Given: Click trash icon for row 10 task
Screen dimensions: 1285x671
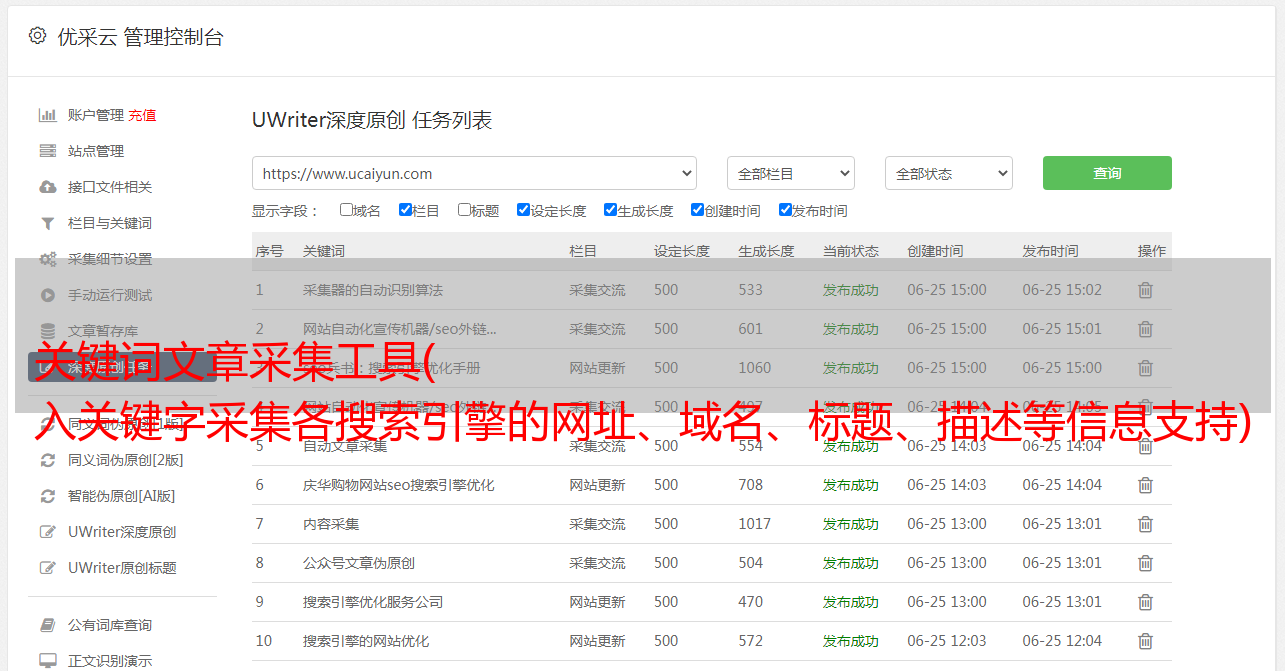Looking at the screenshot, I should [1145, 641].
